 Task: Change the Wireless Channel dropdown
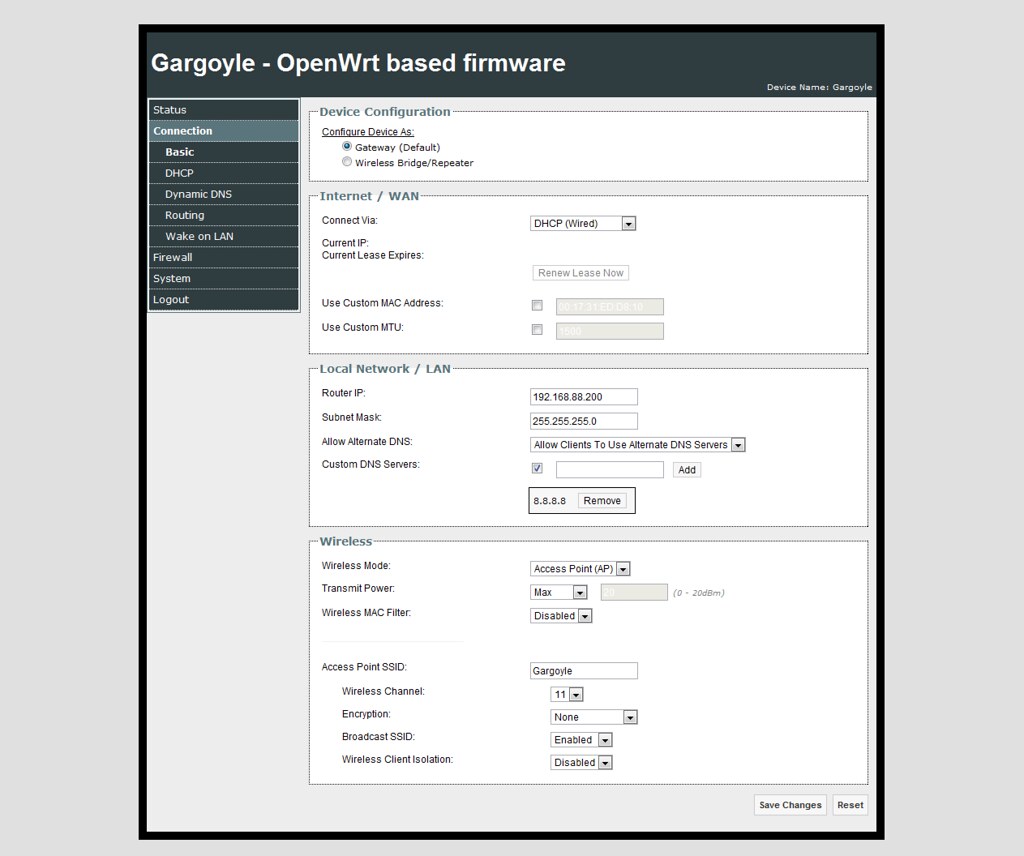click(x=575, y=693)
